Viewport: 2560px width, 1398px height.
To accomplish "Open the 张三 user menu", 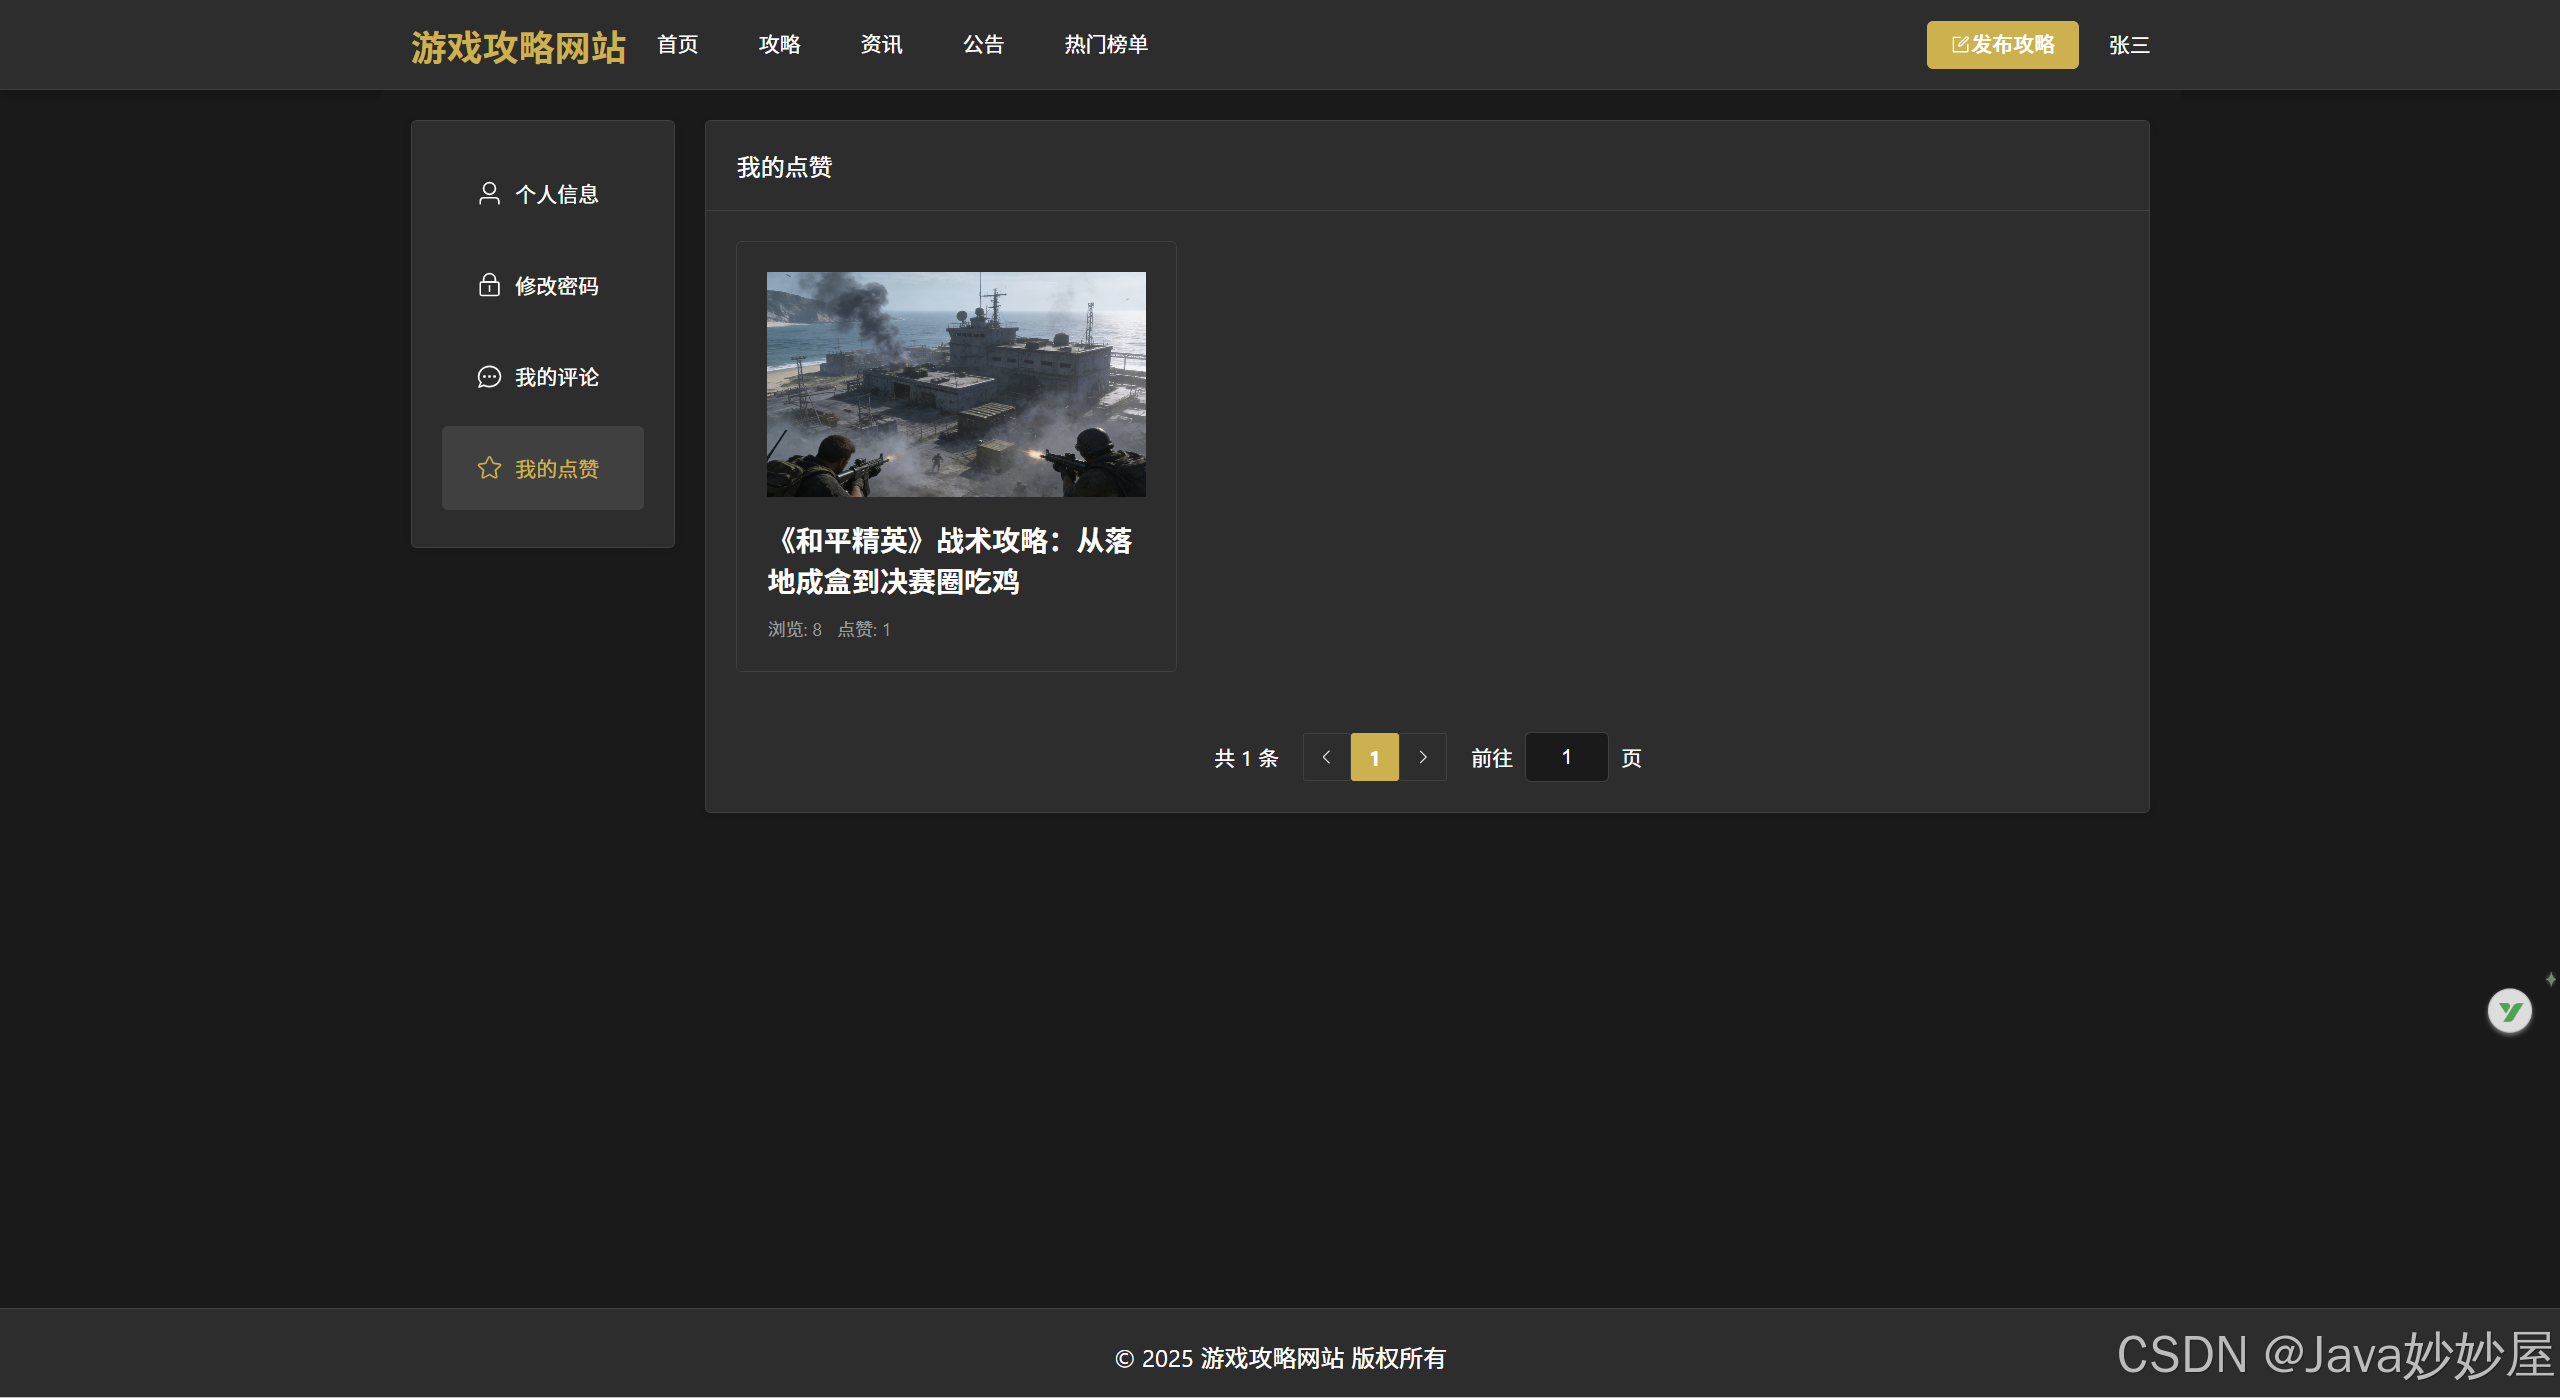I will [2129, 45].
